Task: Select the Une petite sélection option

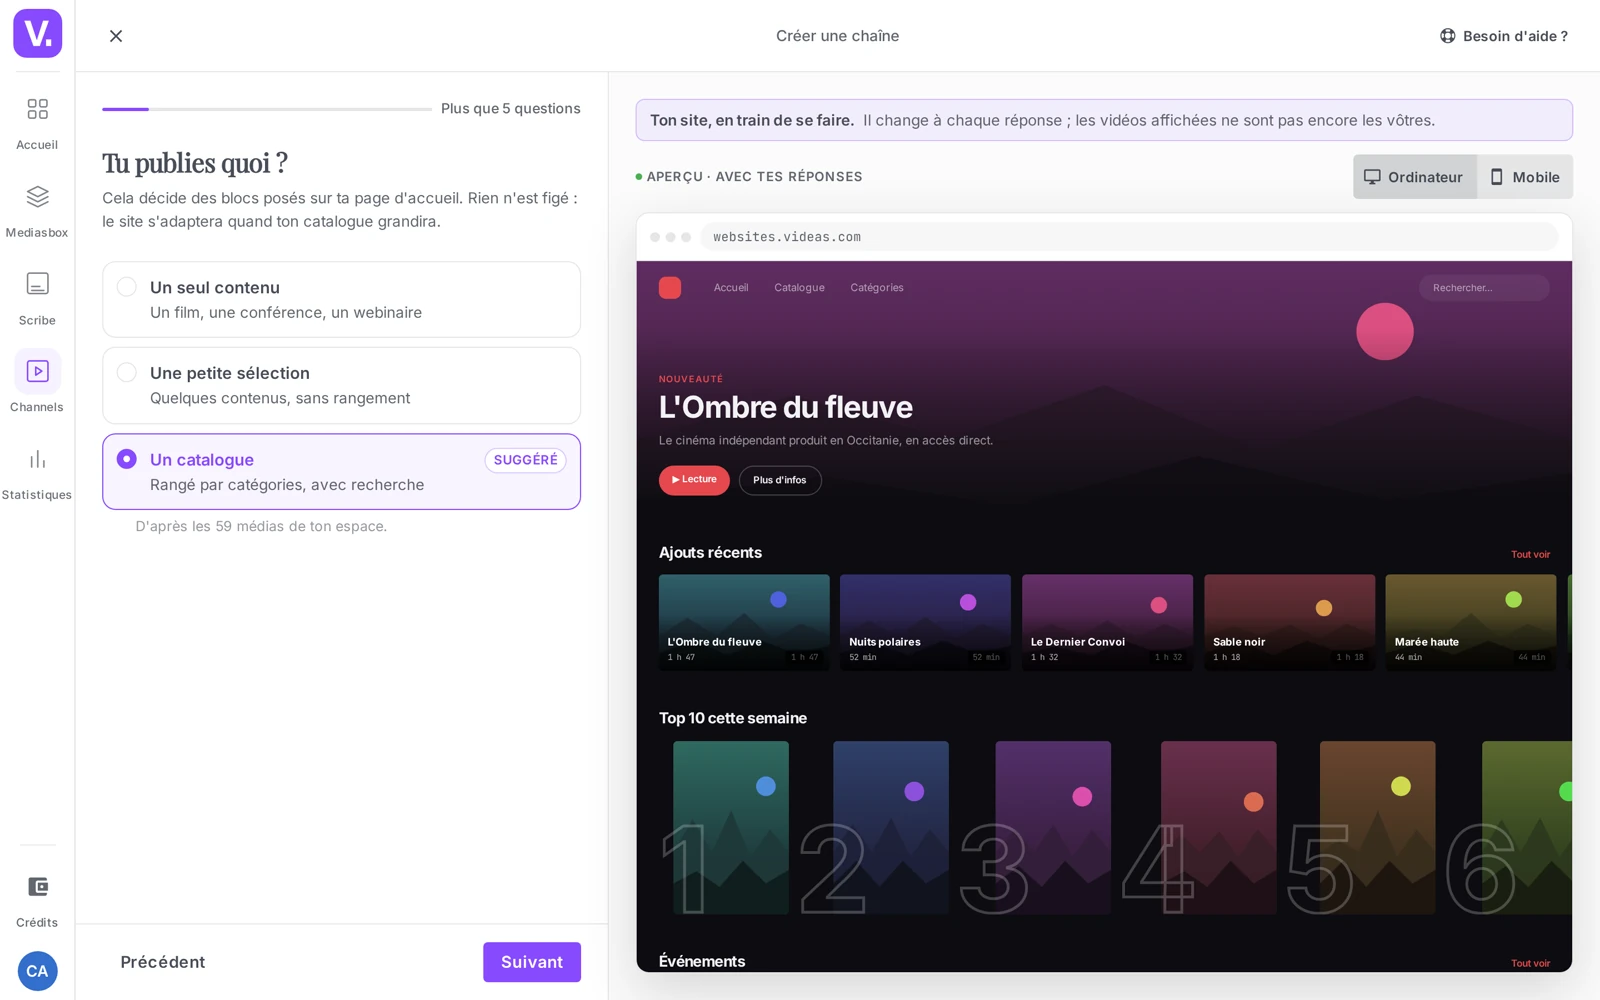Action: click(341, 386)
